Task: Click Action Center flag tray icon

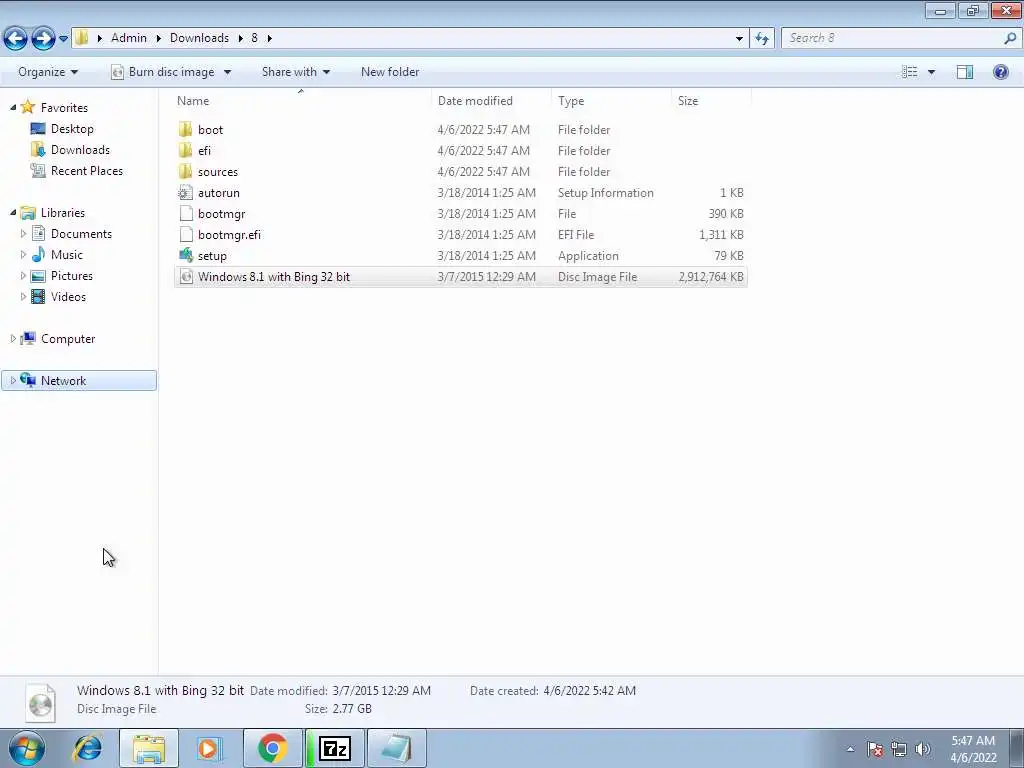Action: pos(875,749)
